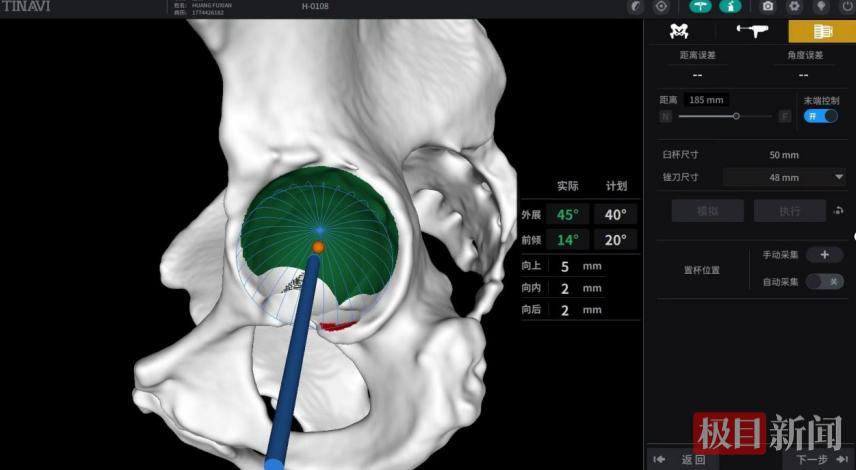Screen dimensions: 856x470
Task: Click the 返回 back button
Action: (x=682, y=459)
